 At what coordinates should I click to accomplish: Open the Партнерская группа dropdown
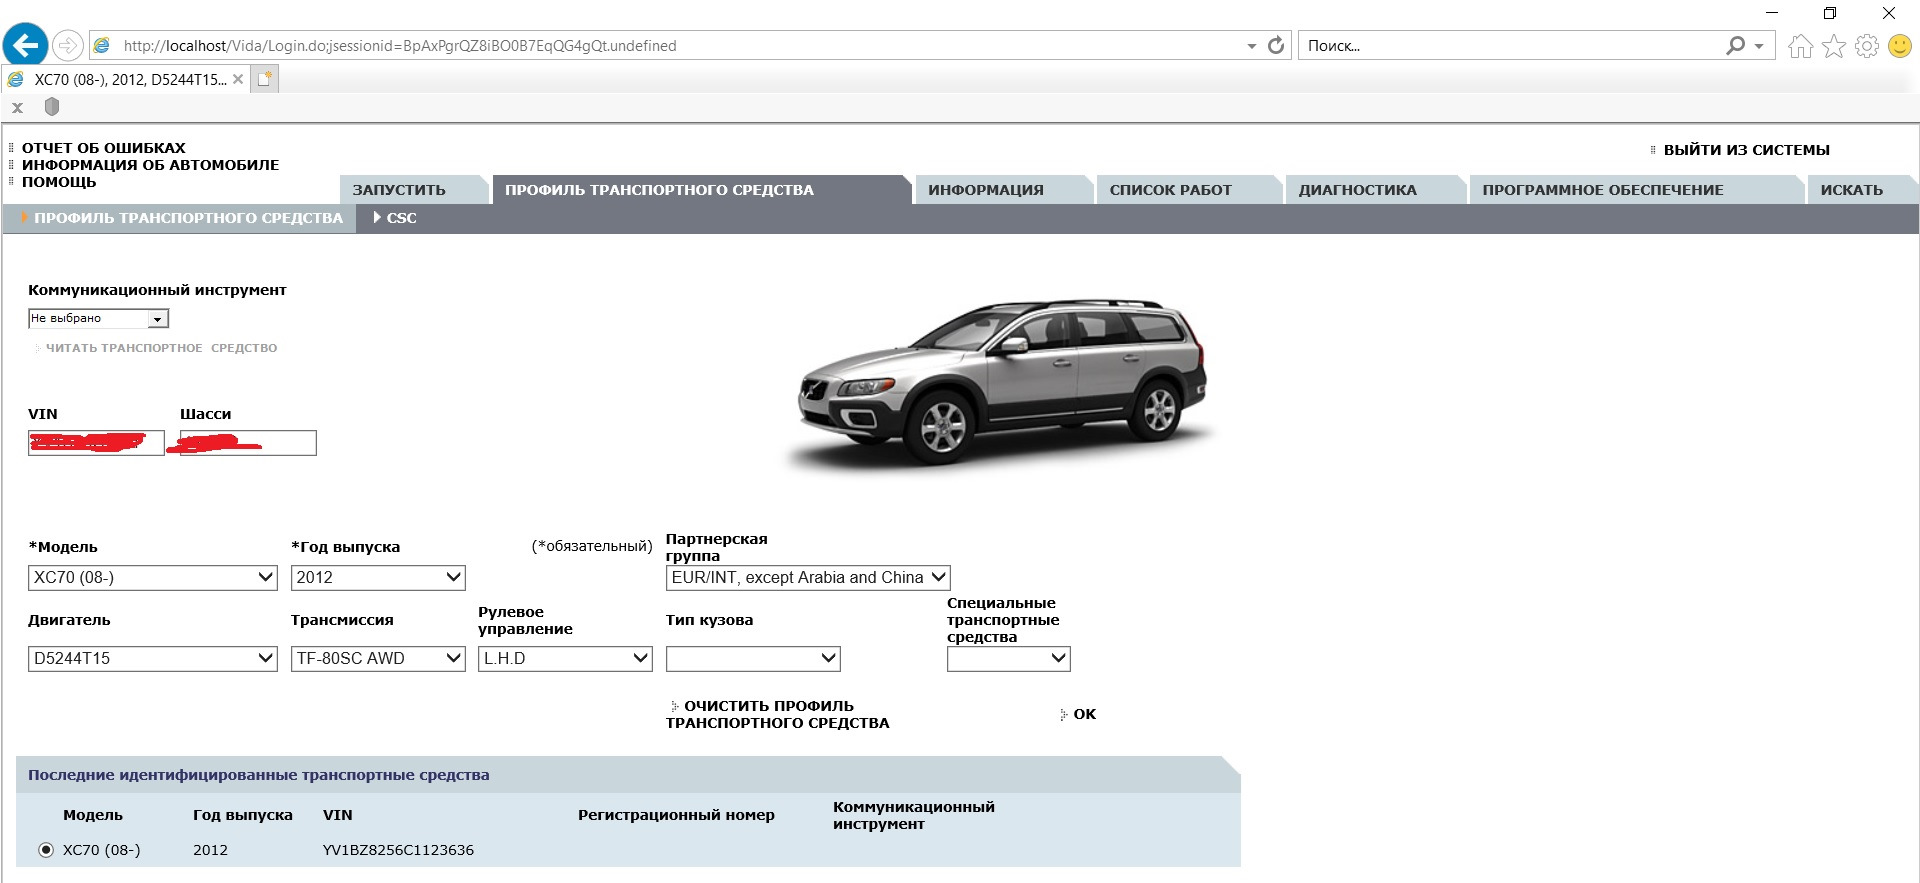(x=808, y=577)
